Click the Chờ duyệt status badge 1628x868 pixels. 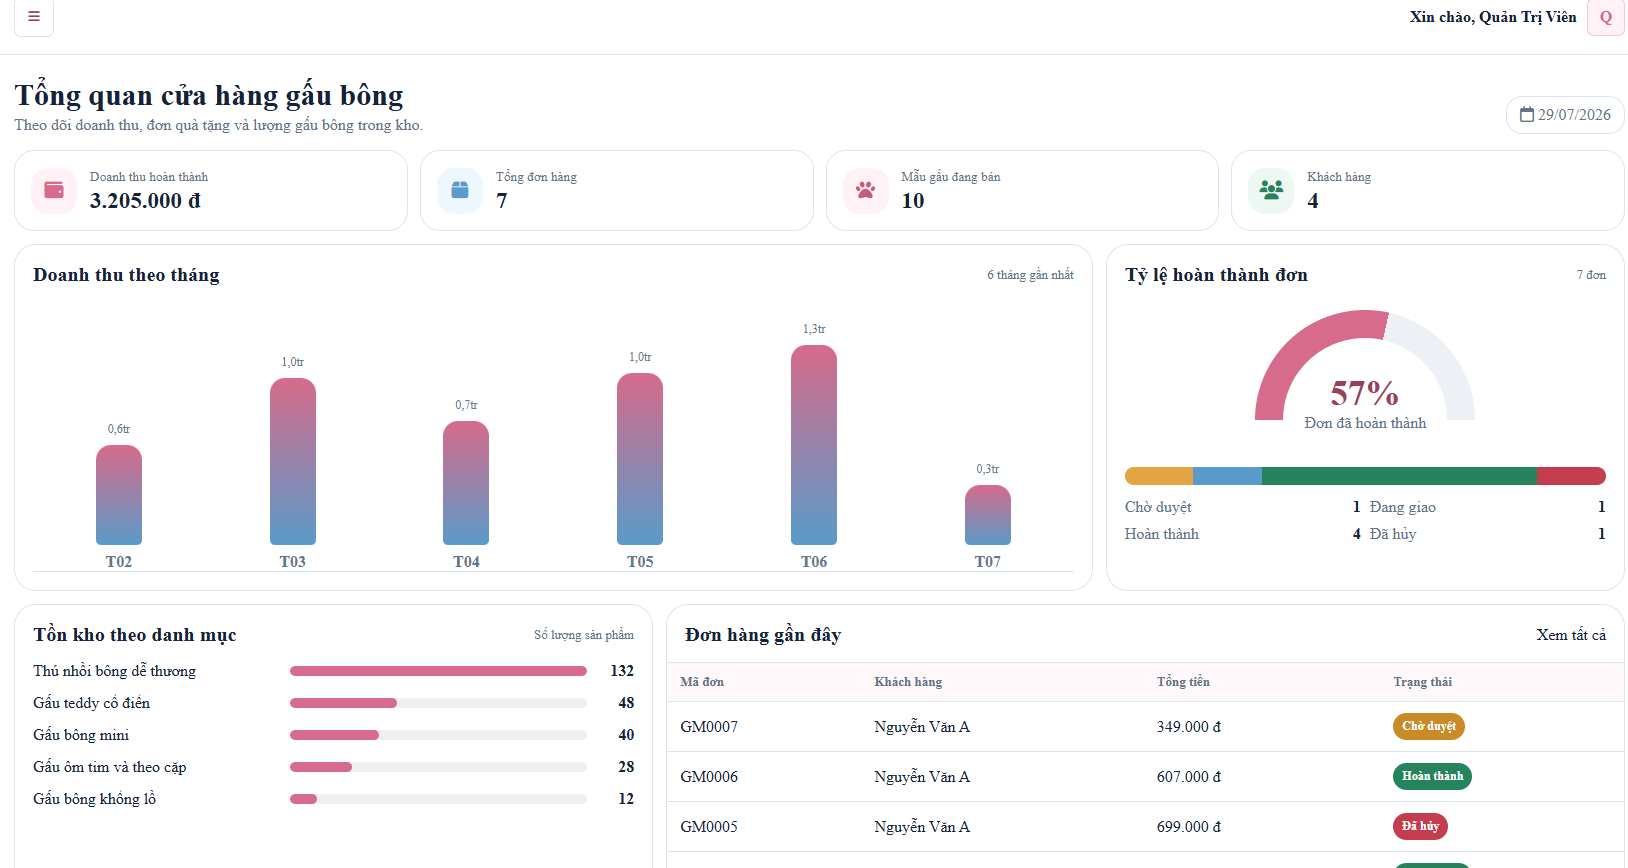click(x=1429, y=726)
